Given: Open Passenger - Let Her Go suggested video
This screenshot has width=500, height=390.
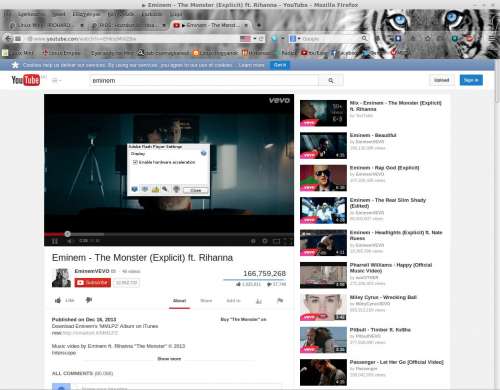Looking at the screenshot, I should coord(323,372).
